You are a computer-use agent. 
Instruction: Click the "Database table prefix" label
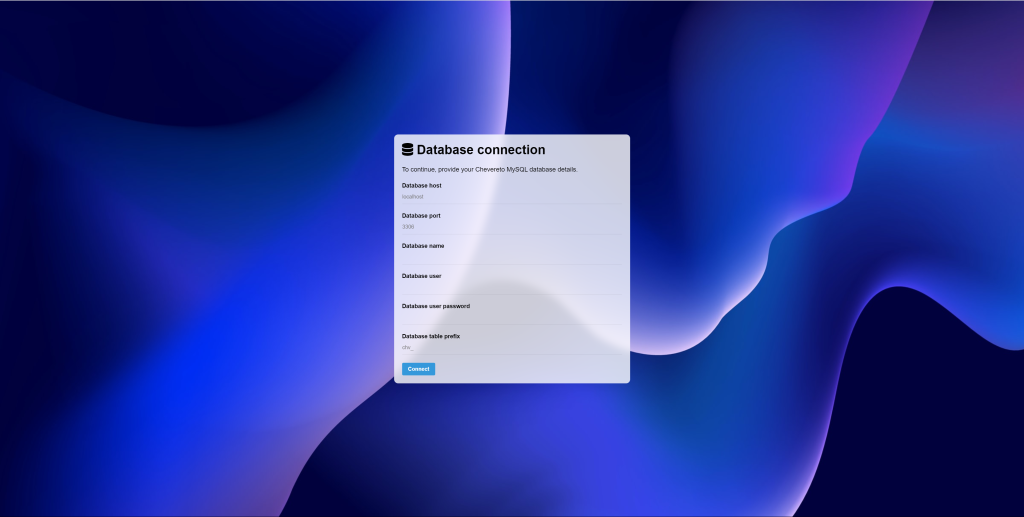pyautogui.click(x=431, y=336)
